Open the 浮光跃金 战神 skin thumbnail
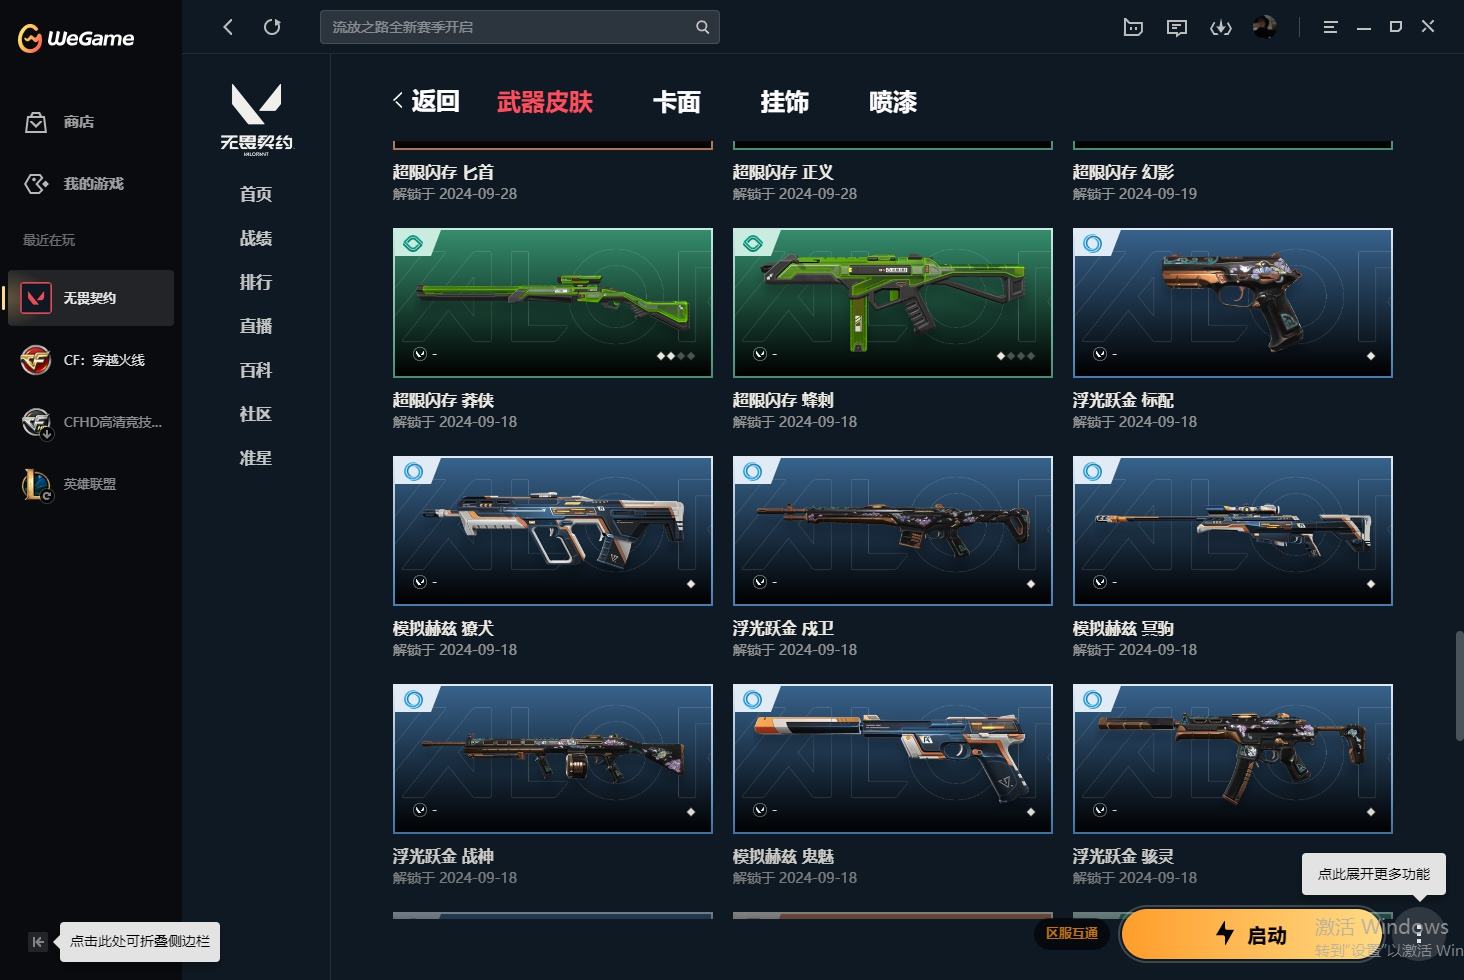The width and height of the screenshot is (1464, 980). 553,759
